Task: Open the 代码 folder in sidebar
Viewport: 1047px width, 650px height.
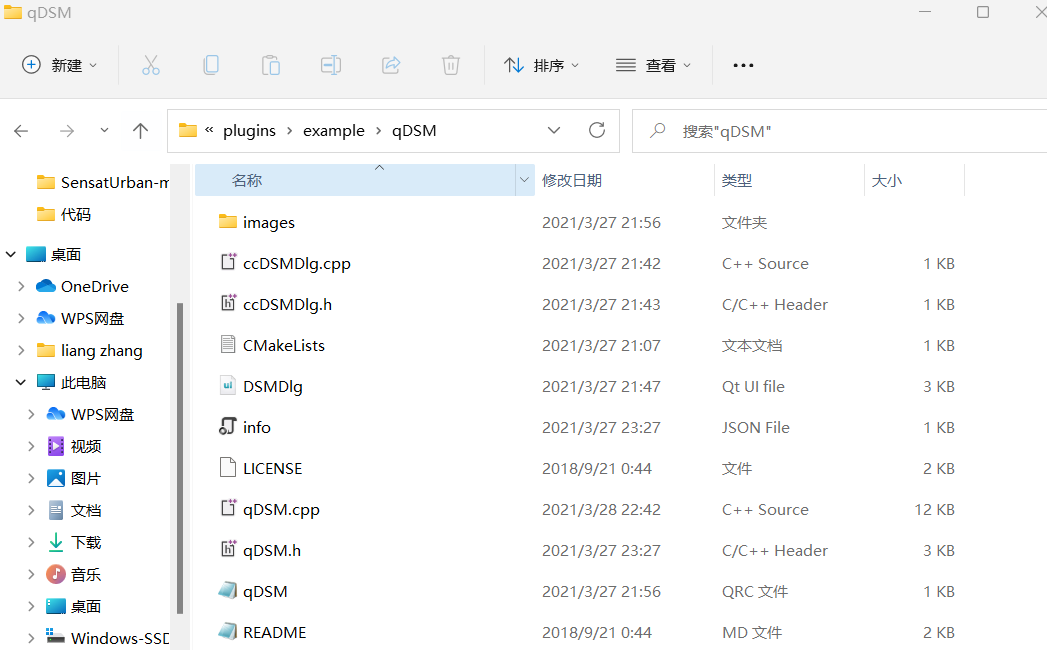Action: click(63, 214)
